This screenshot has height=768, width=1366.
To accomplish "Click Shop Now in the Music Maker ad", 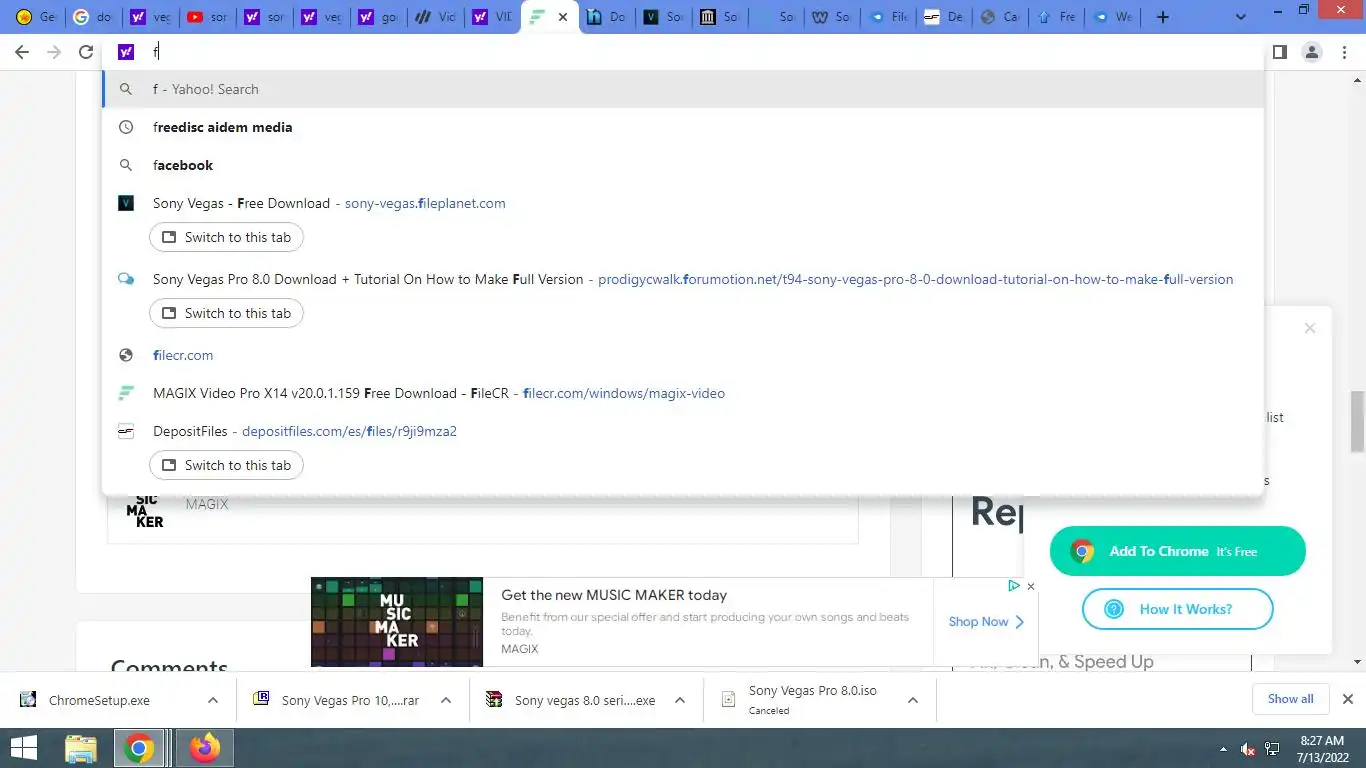I will 986,622.
